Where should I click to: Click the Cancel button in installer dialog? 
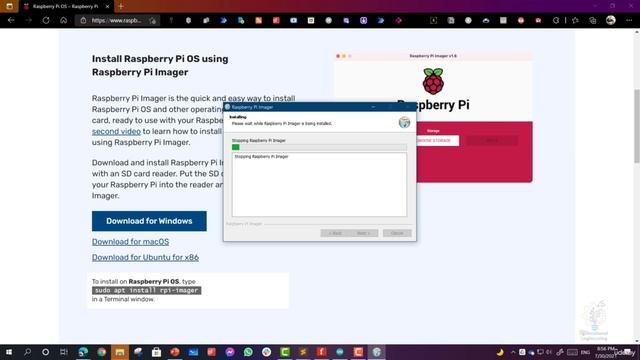click(397, 233)
